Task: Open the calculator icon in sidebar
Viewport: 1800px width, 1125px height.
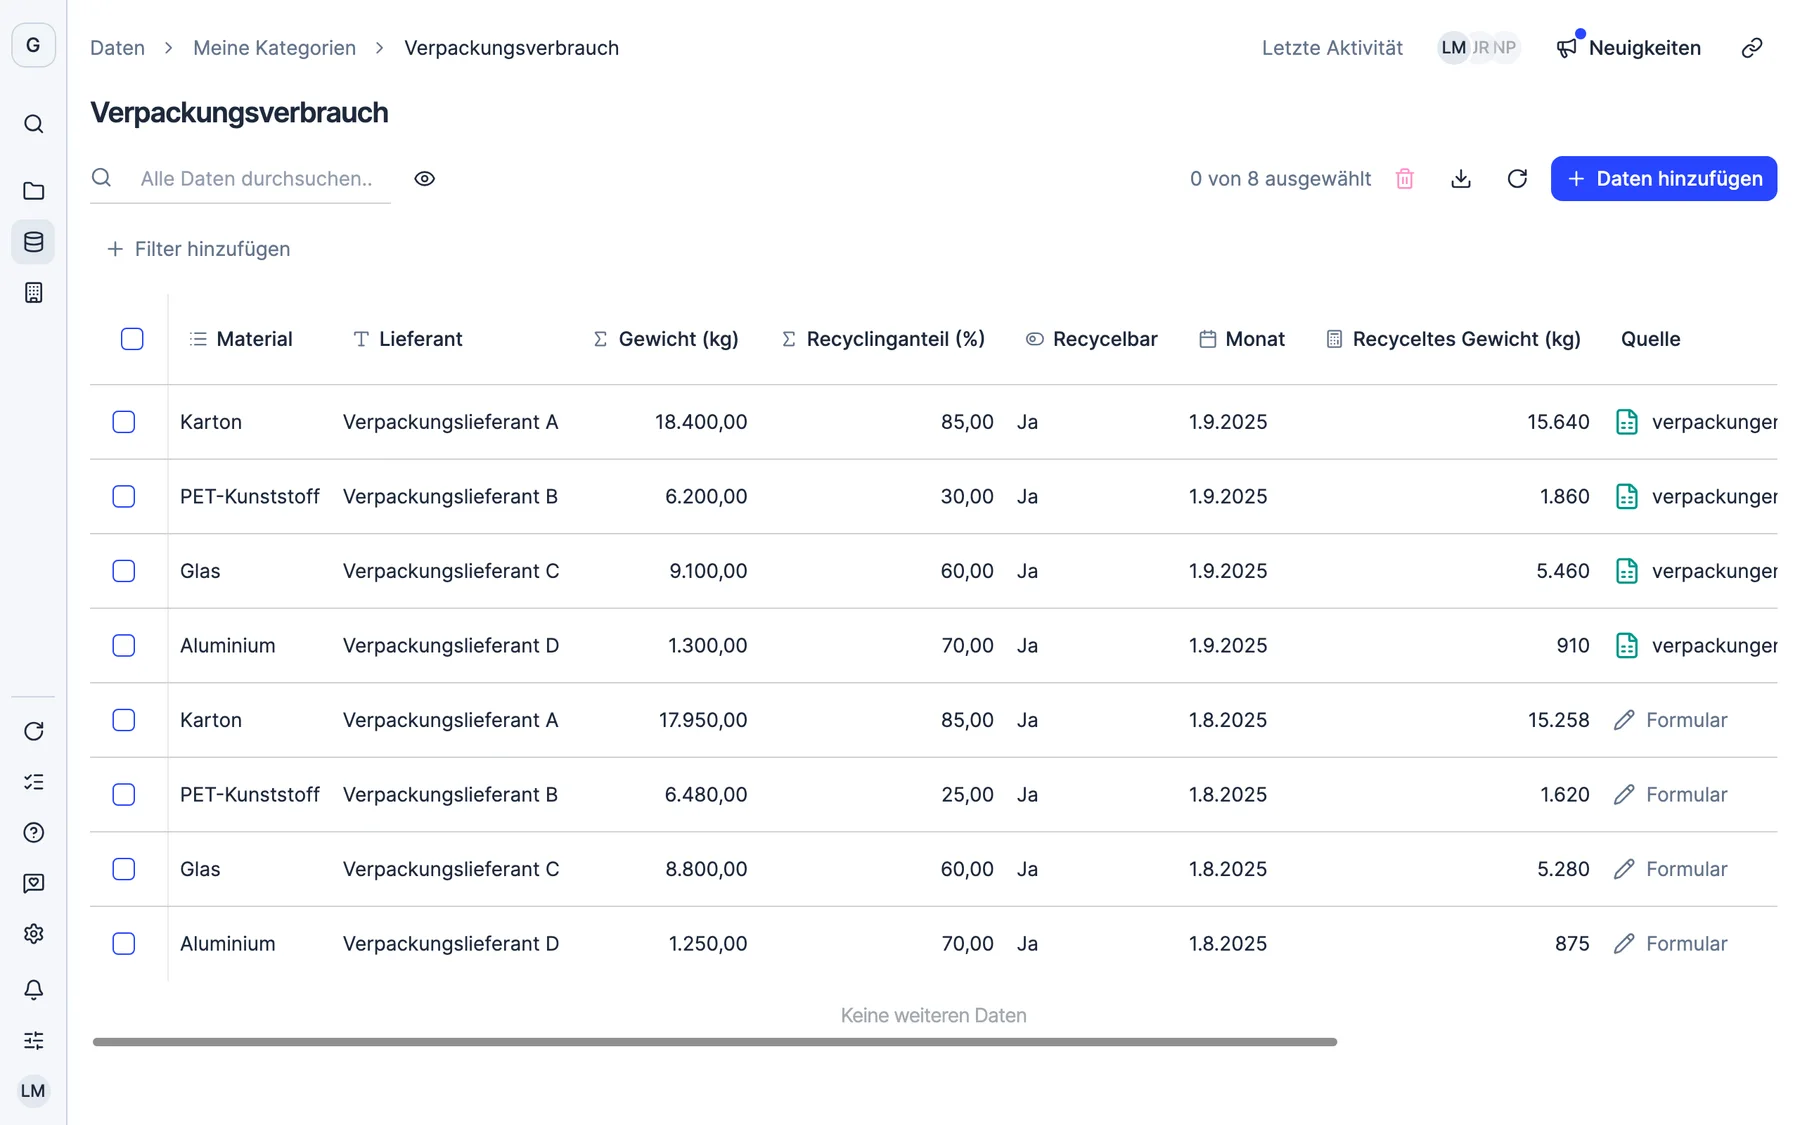Action: point(33,293)
